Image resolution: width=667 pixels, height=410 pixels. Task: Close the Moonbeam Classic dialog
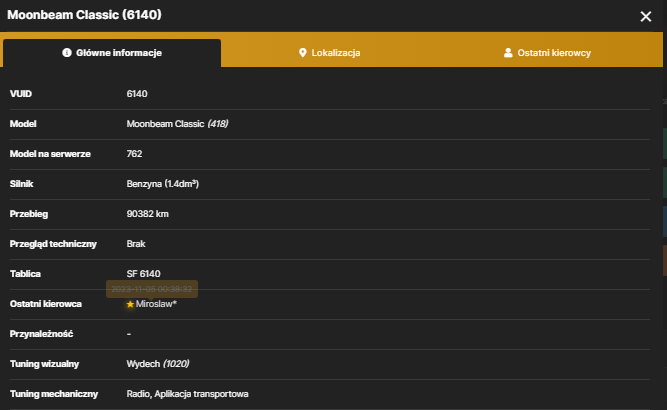point(645,17)
